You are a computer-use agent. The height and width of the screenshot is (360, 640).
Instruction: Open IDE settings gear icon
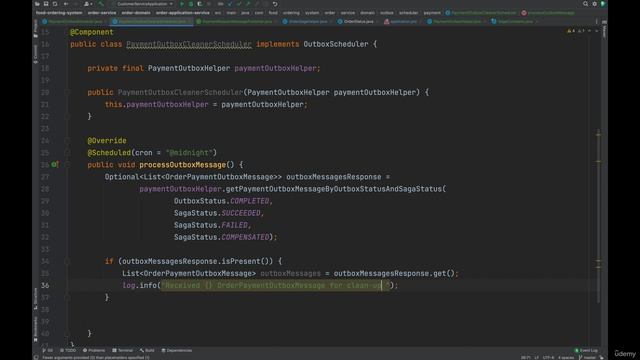pyautogui.click(x=594, y=4)
